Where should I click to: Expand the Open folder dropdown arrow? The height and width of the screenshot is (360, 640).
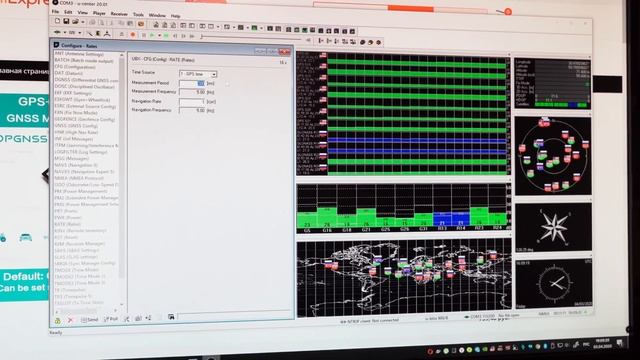pyautogui.click(x=82, y=22)
